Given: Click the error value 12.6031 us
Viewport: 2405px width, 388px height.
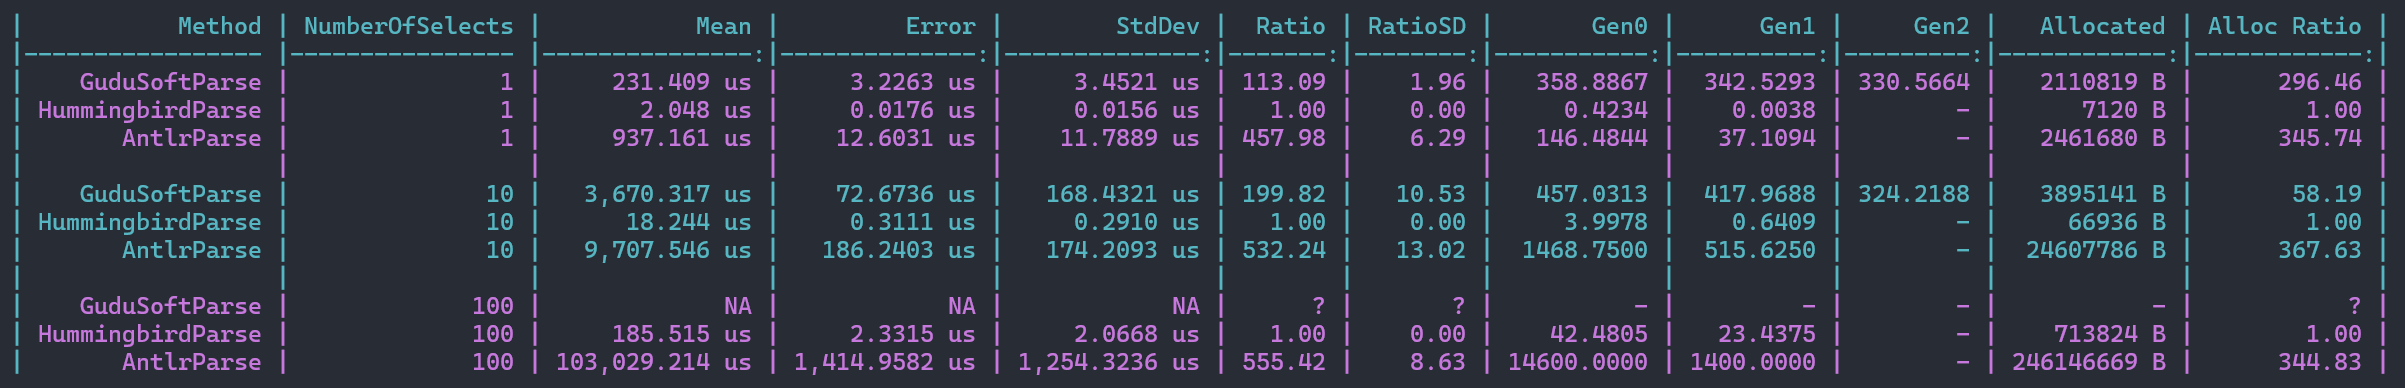Looking at the screenshot, I should pyautogui.click(x=905, y=138).
